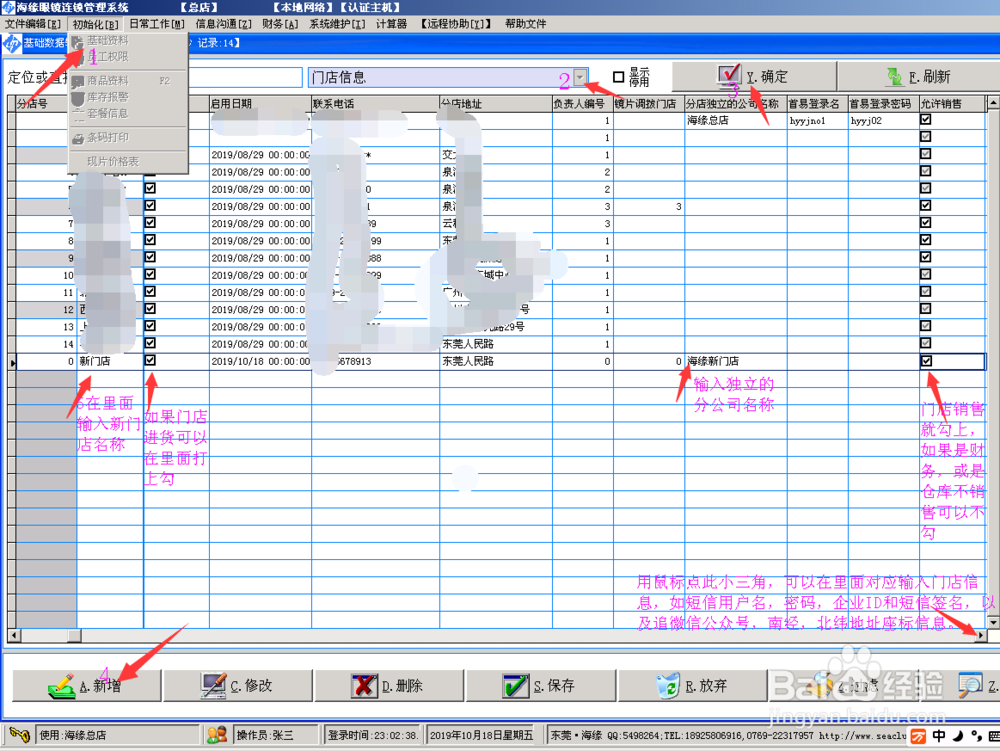Open the 财务[A] menu

click(280, 24)
